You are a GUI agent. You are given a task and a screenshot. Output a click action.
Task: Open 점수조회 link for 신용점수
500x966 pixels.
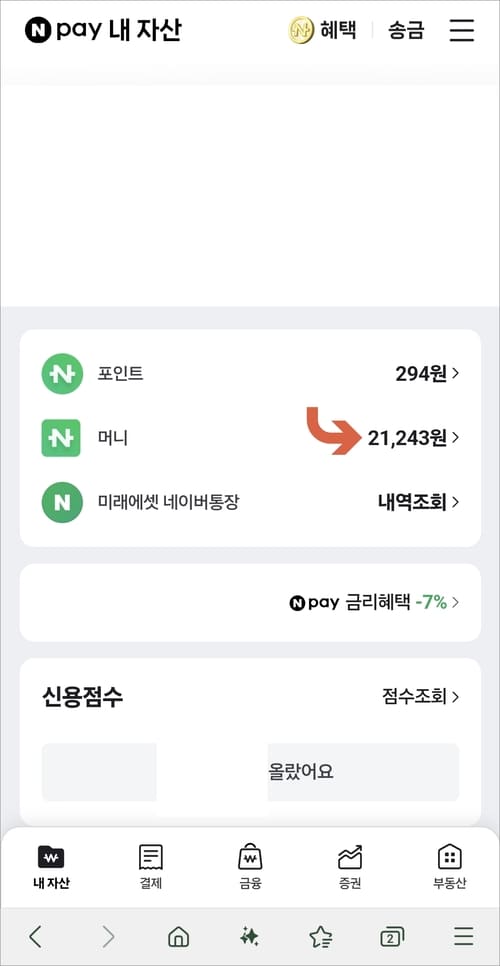tap(421, 697)
